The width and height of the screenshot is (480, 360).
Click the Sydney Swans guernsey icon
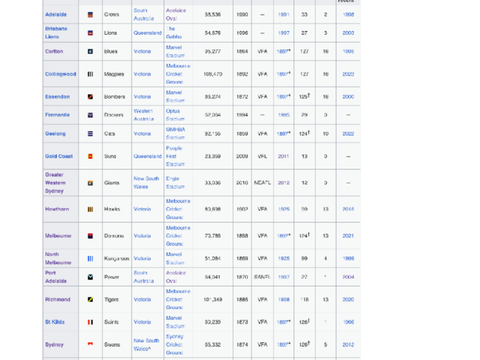(x=90, y=344)
